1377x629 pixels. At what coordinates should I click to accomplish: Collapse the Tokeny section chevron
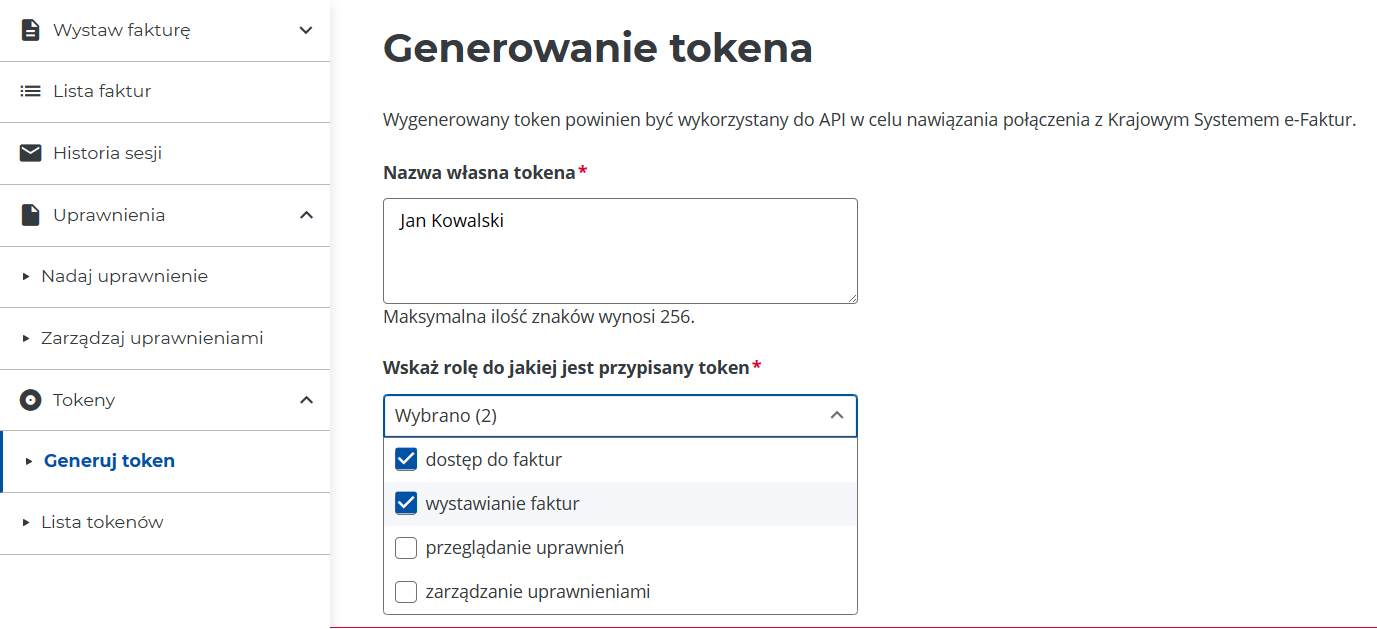pyautogui.click(x=306, y=400)
